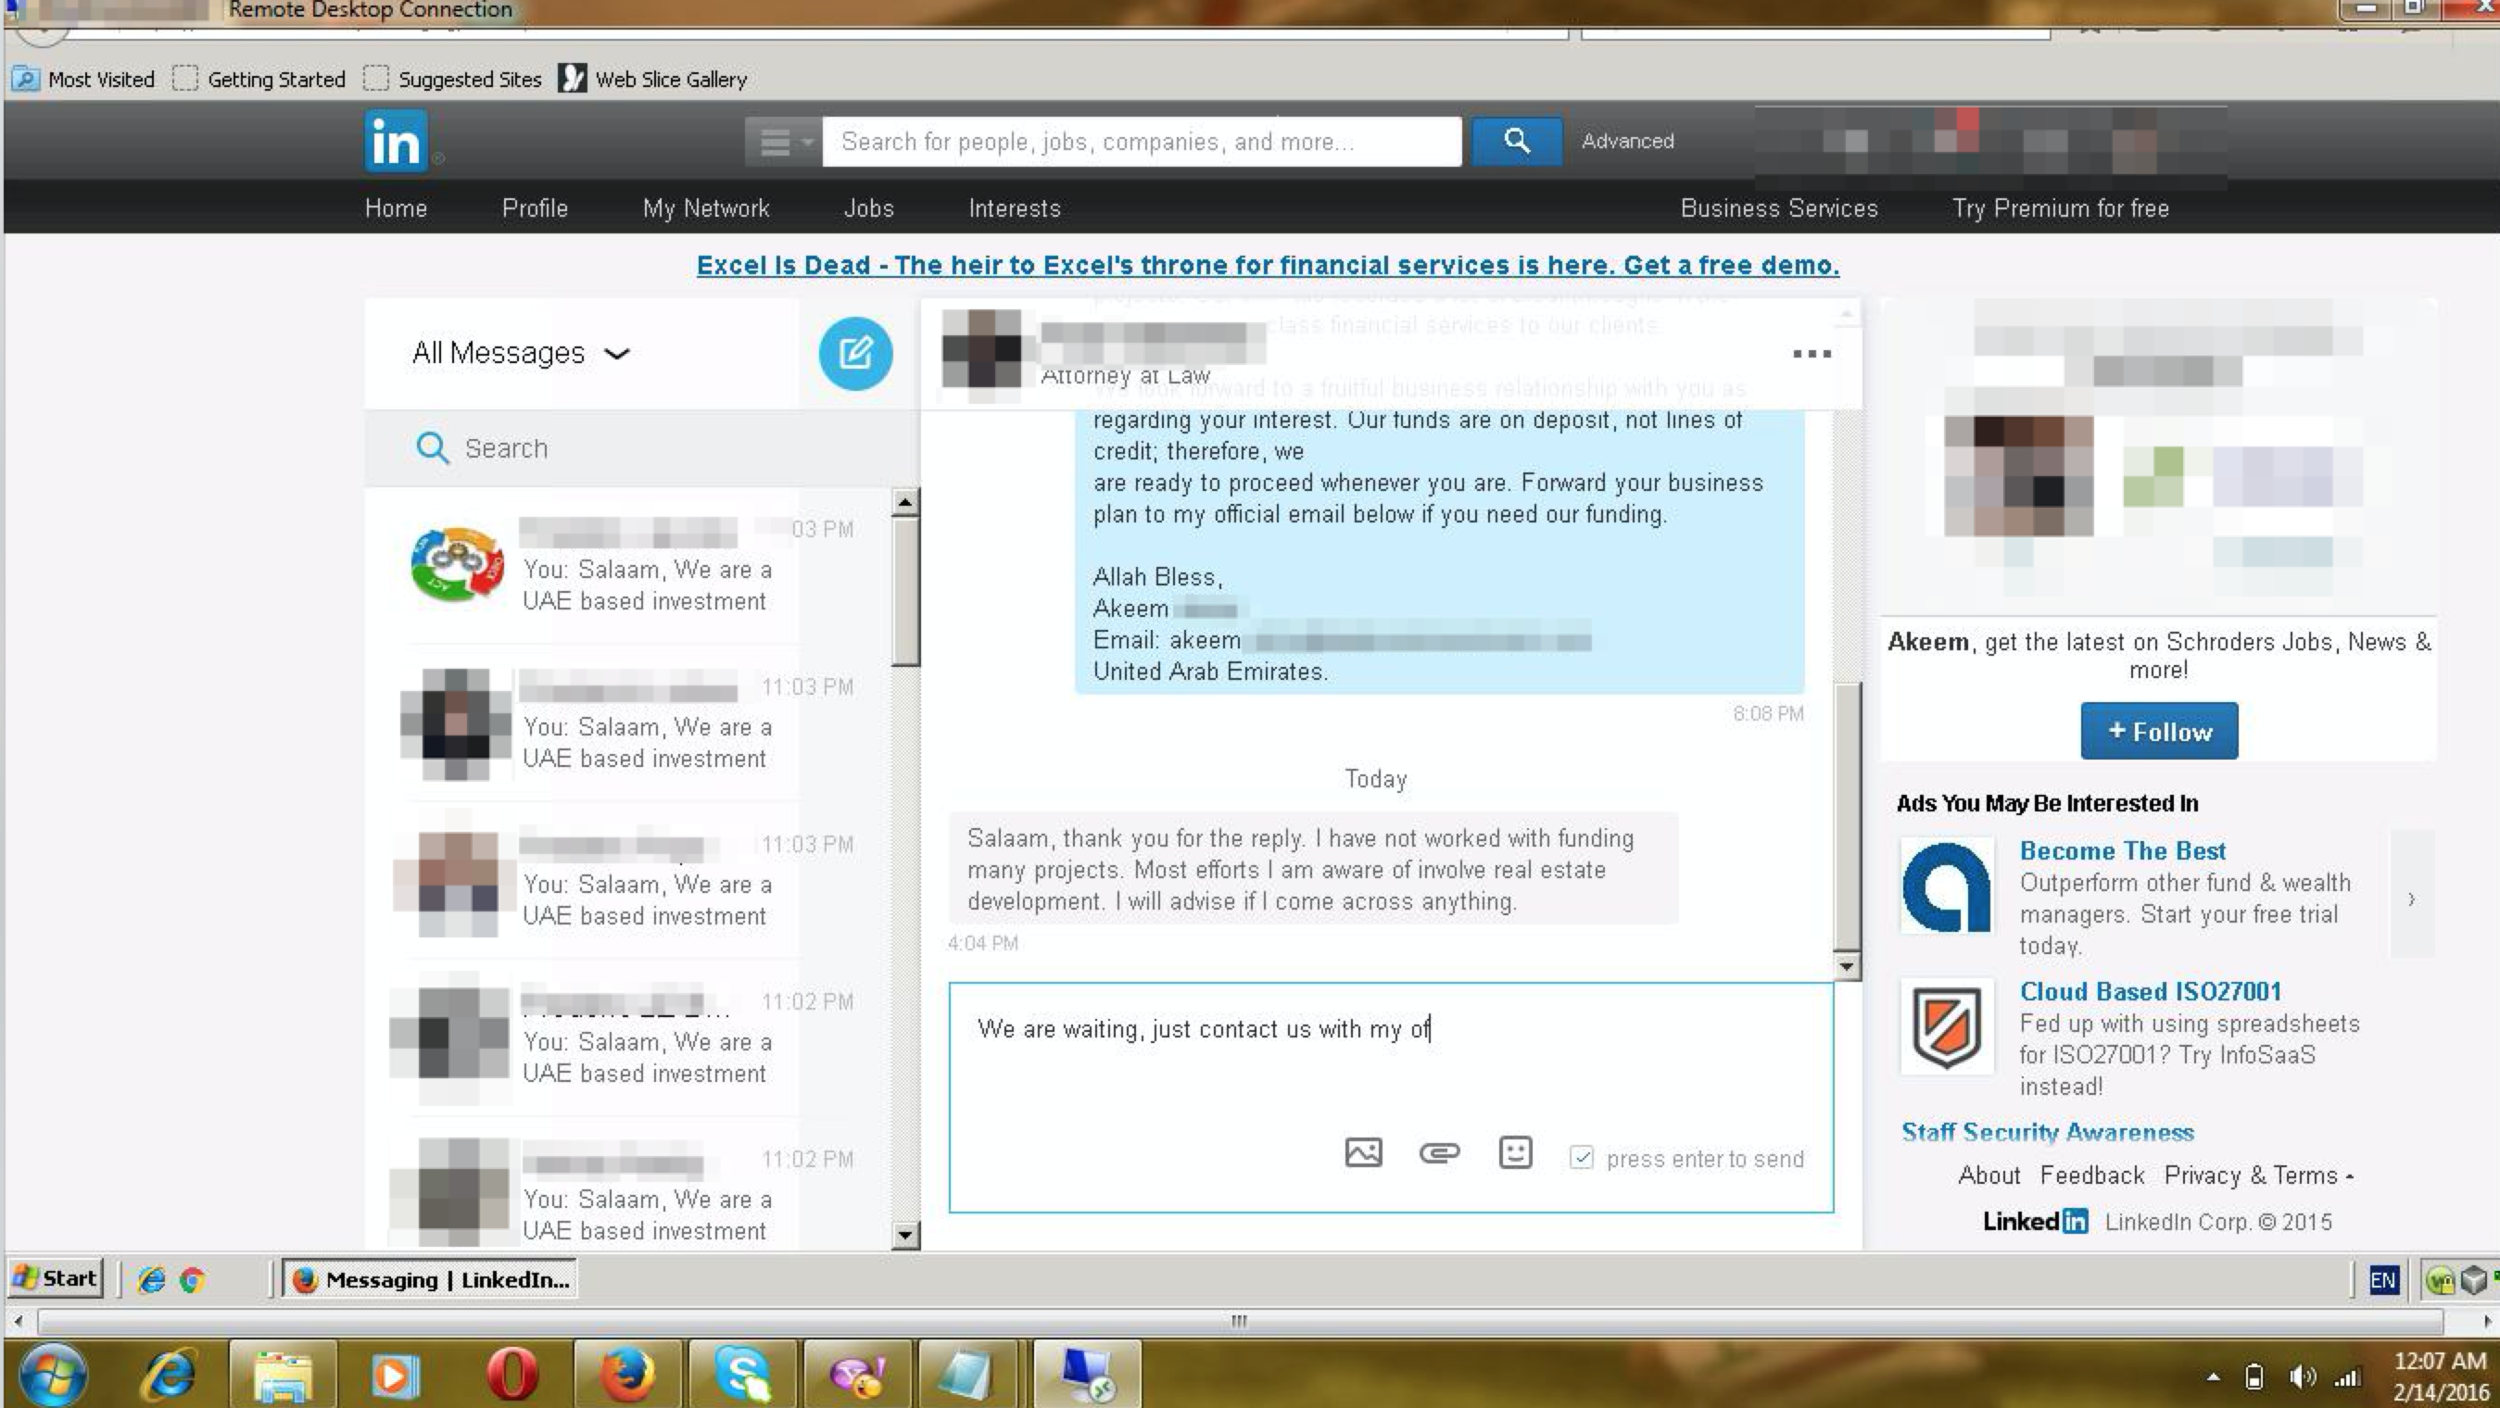This screenshot has width=2500, height=1408.
Task: Open the Feedback footer link
Action: tap(2092, 1175)
